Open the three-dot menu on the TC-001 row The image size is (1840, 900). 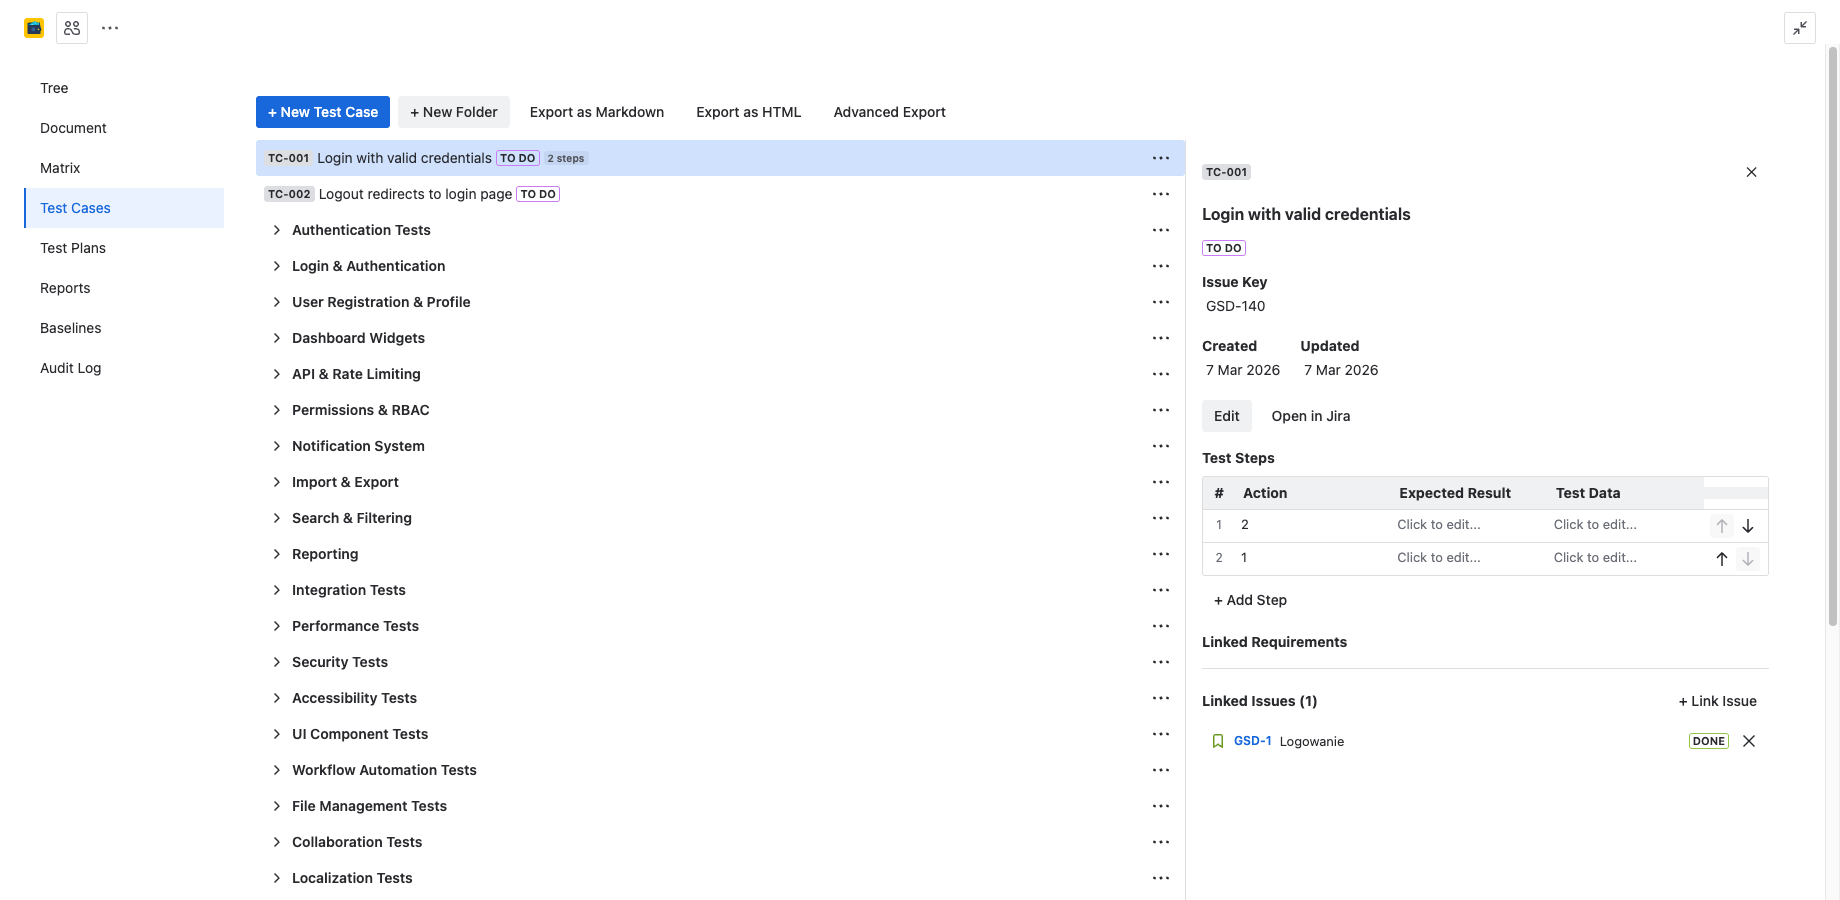pyautogui.click(x=1161, y=157)
